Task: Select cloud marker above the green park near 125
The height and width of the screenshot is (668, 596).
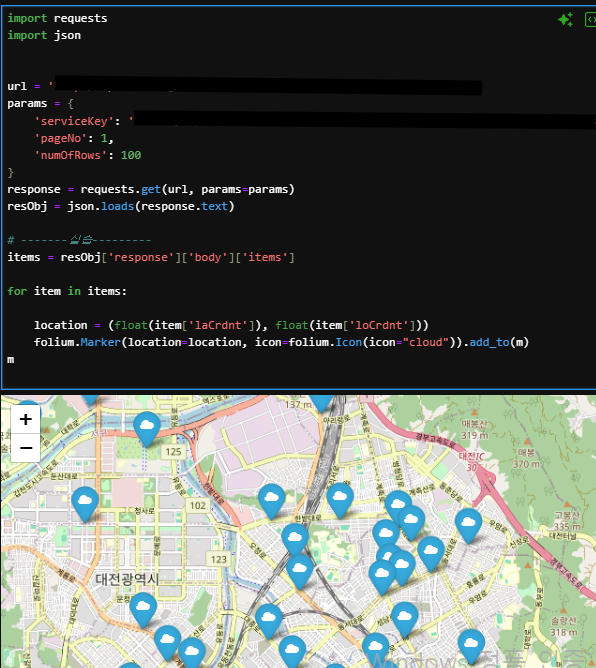Action: [x=147, y=429]
